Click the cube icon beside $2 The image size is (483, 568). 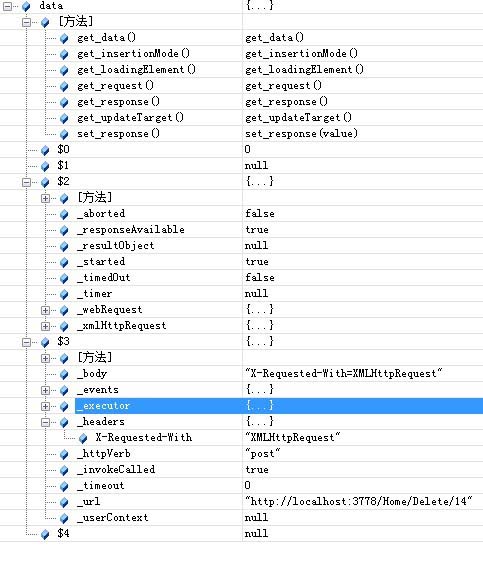coord(45,182)
